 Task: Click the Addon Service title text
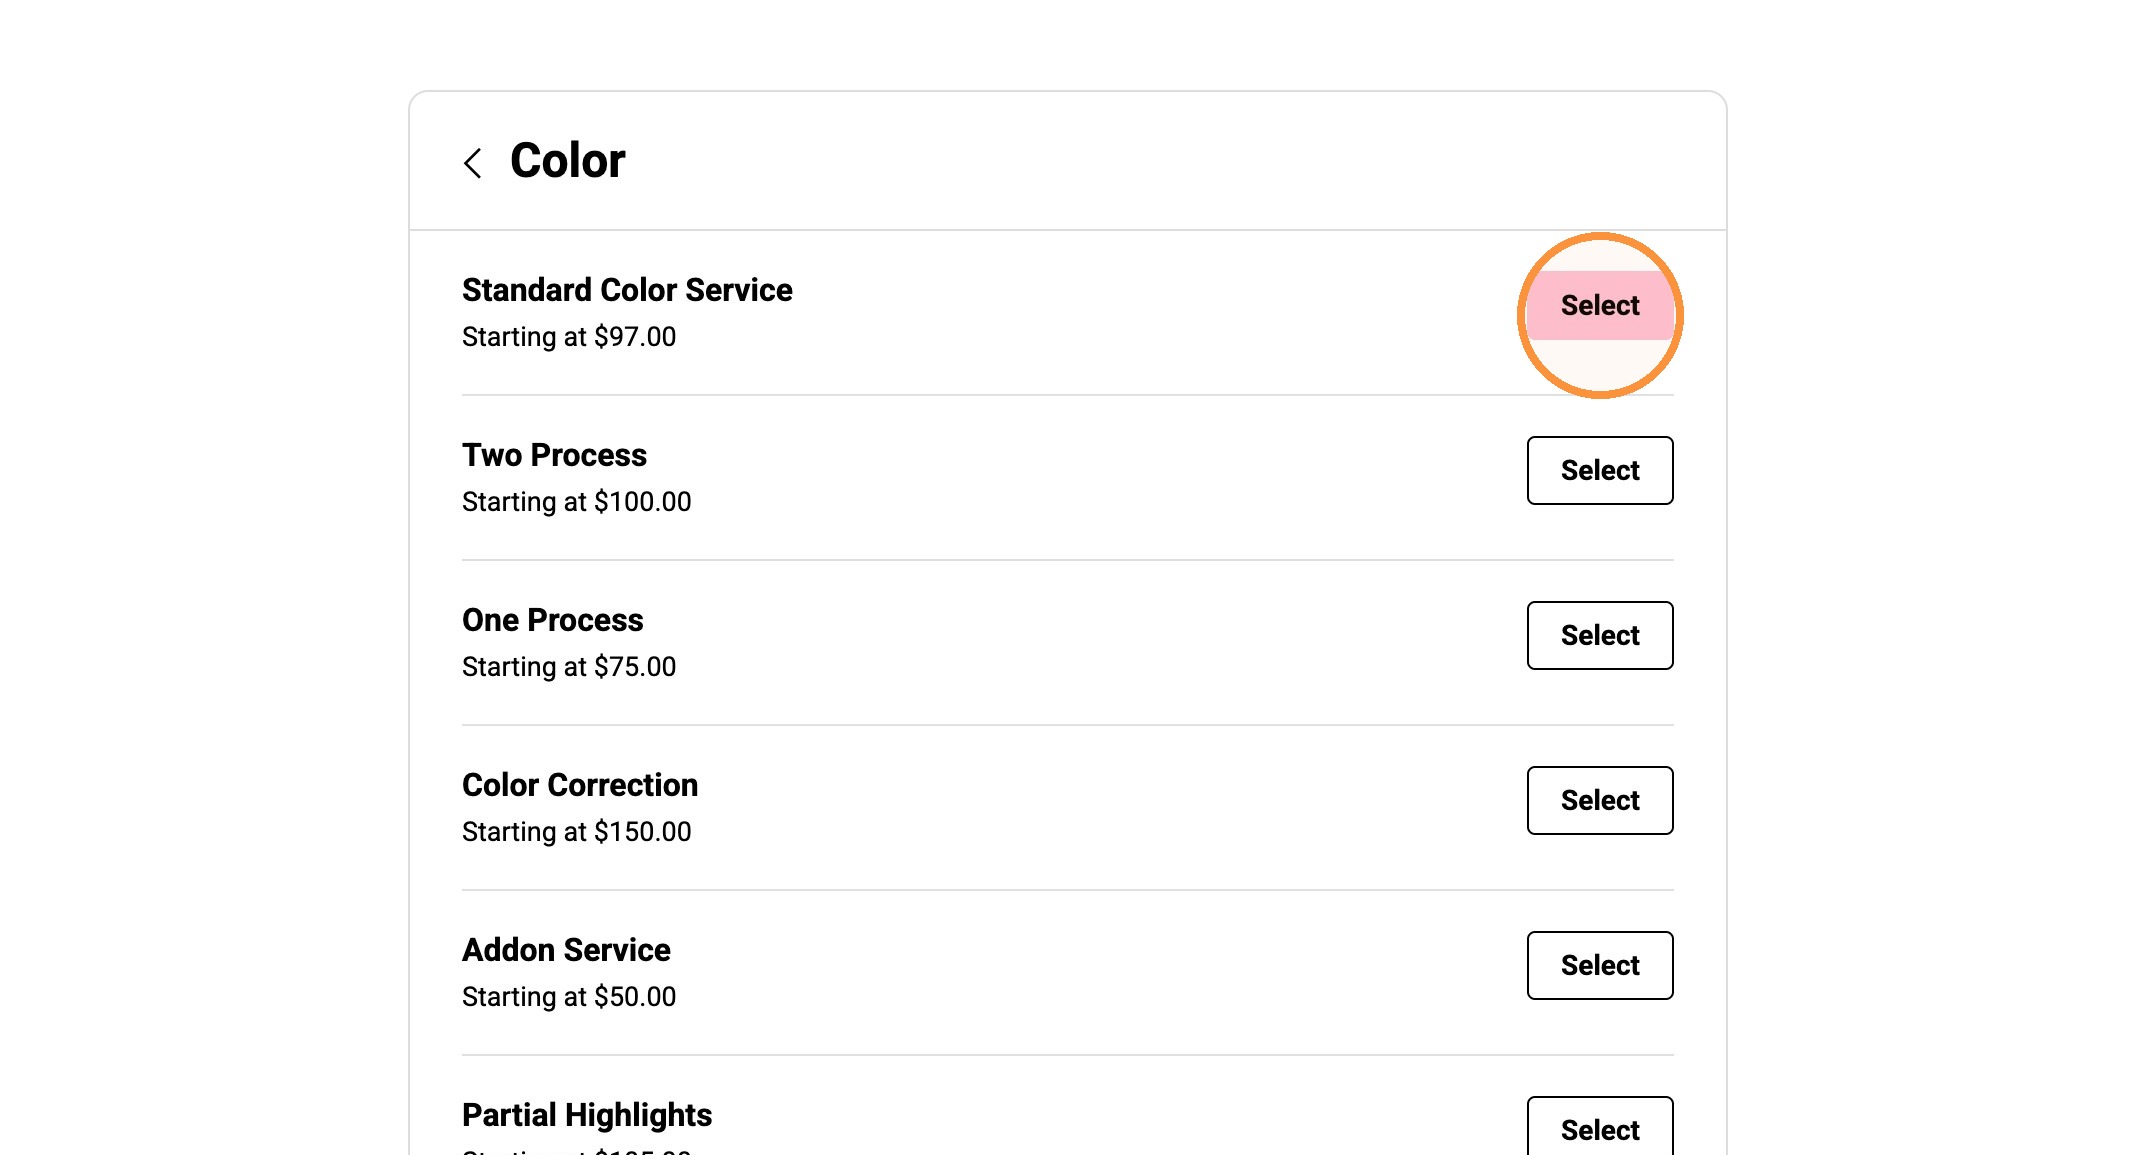tap(566, 950)
